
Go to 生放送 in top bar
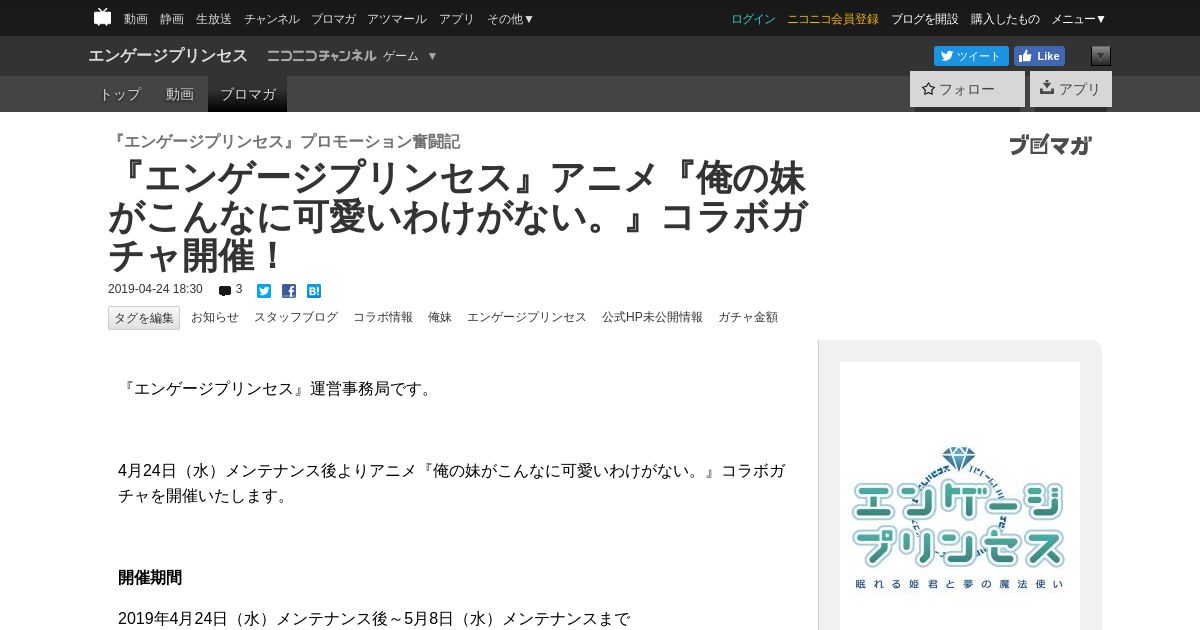coord(214,19)
